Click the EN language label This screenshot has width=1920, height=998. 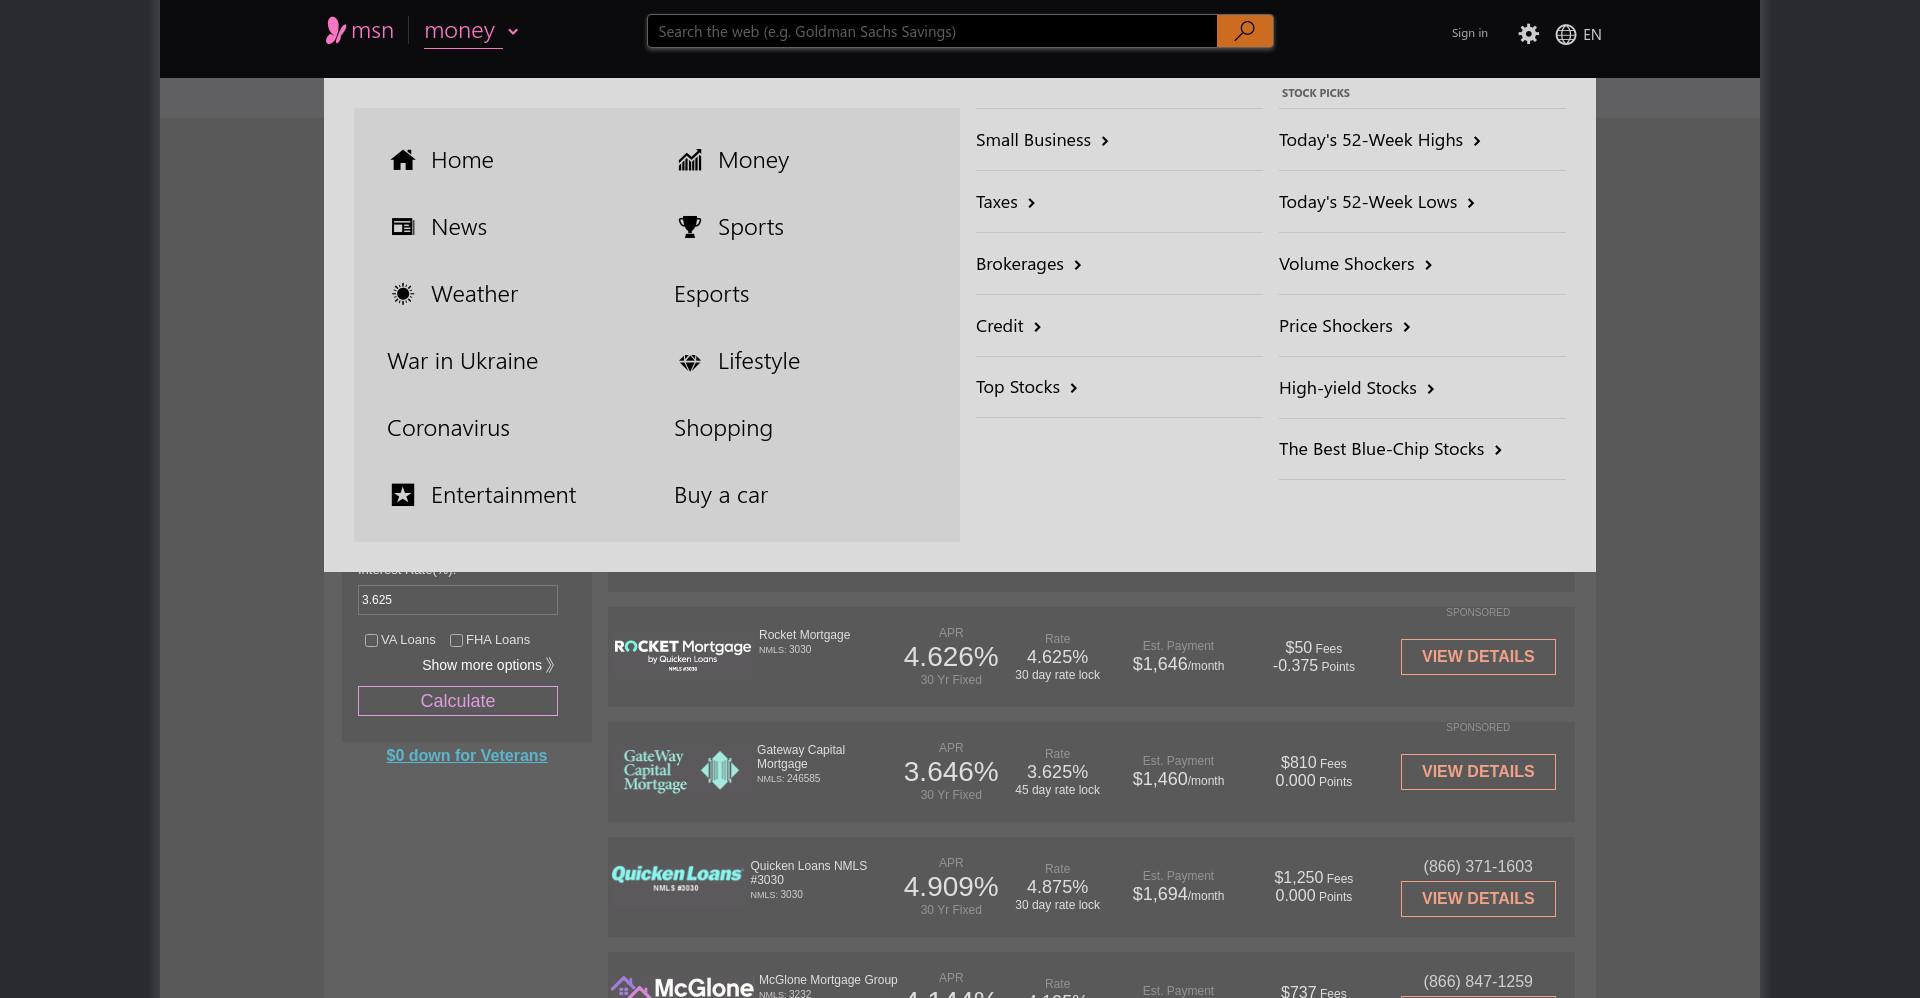[1592, 35]
